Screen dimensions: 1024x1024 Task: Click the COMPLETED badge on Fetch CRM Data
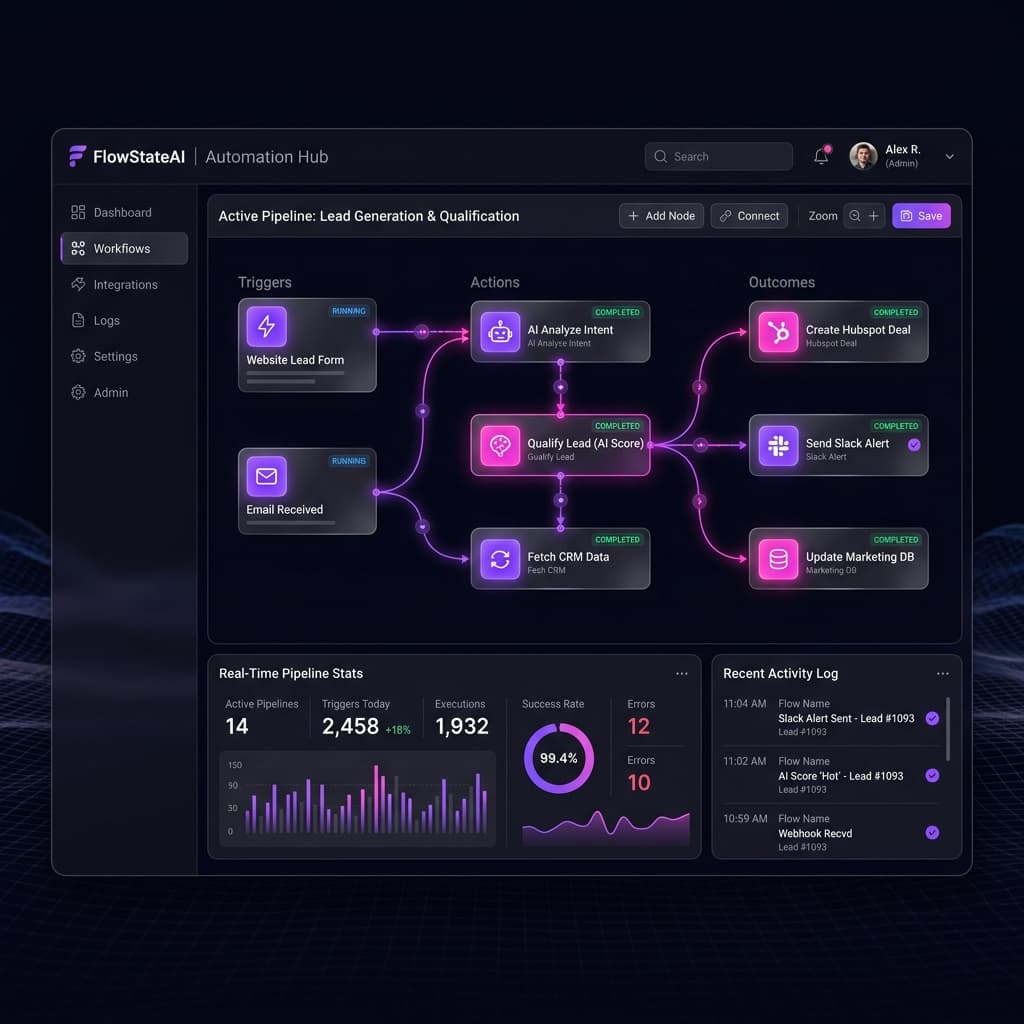pos(617,539)
